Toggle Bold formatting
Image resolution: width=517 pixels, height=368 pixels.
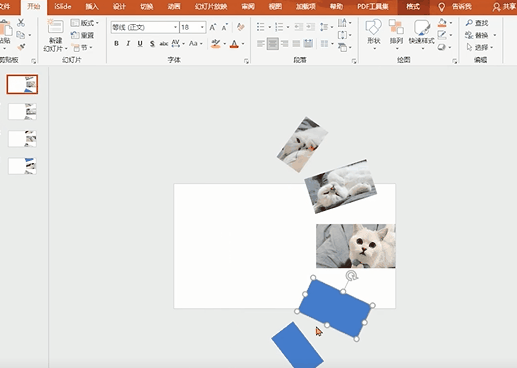116,43
